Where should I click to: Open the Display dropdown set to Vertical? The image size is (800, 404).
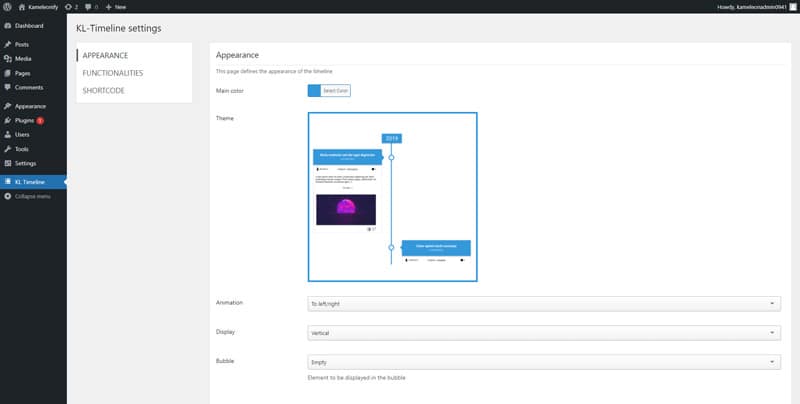(x=544, y=332)
